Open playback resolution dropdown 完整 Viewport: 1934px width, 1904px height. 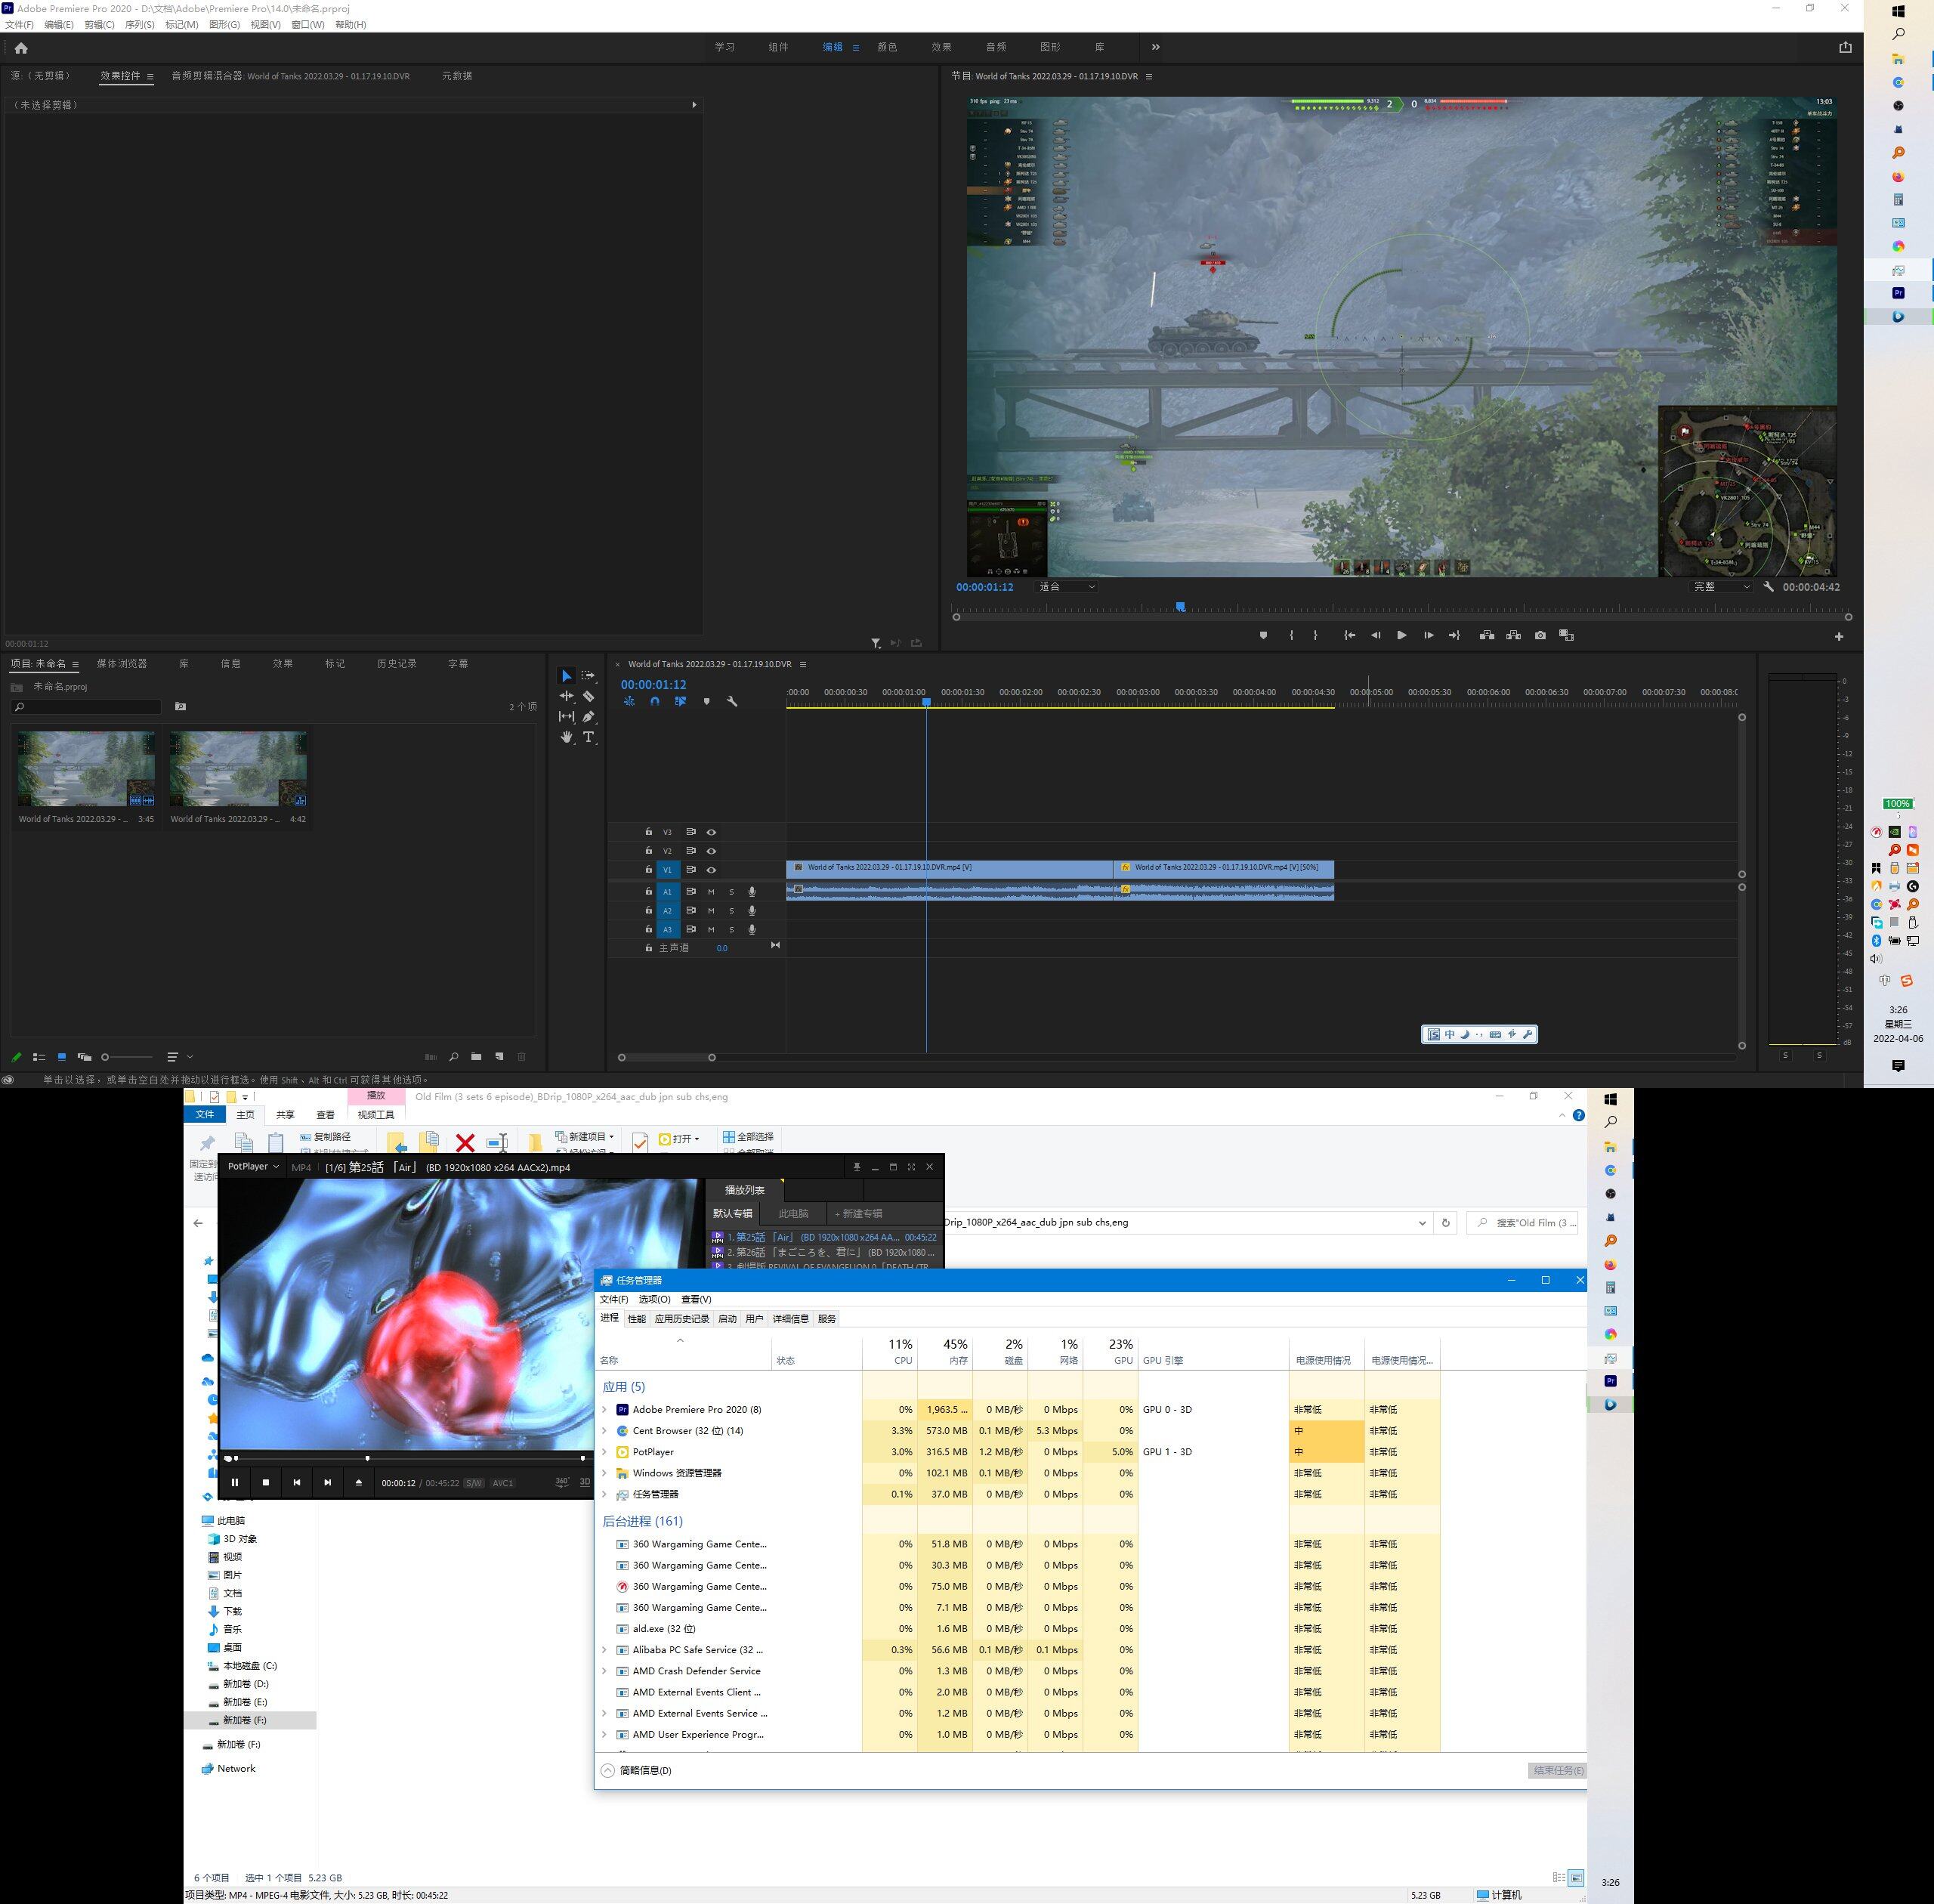(x=1721, y=587)
